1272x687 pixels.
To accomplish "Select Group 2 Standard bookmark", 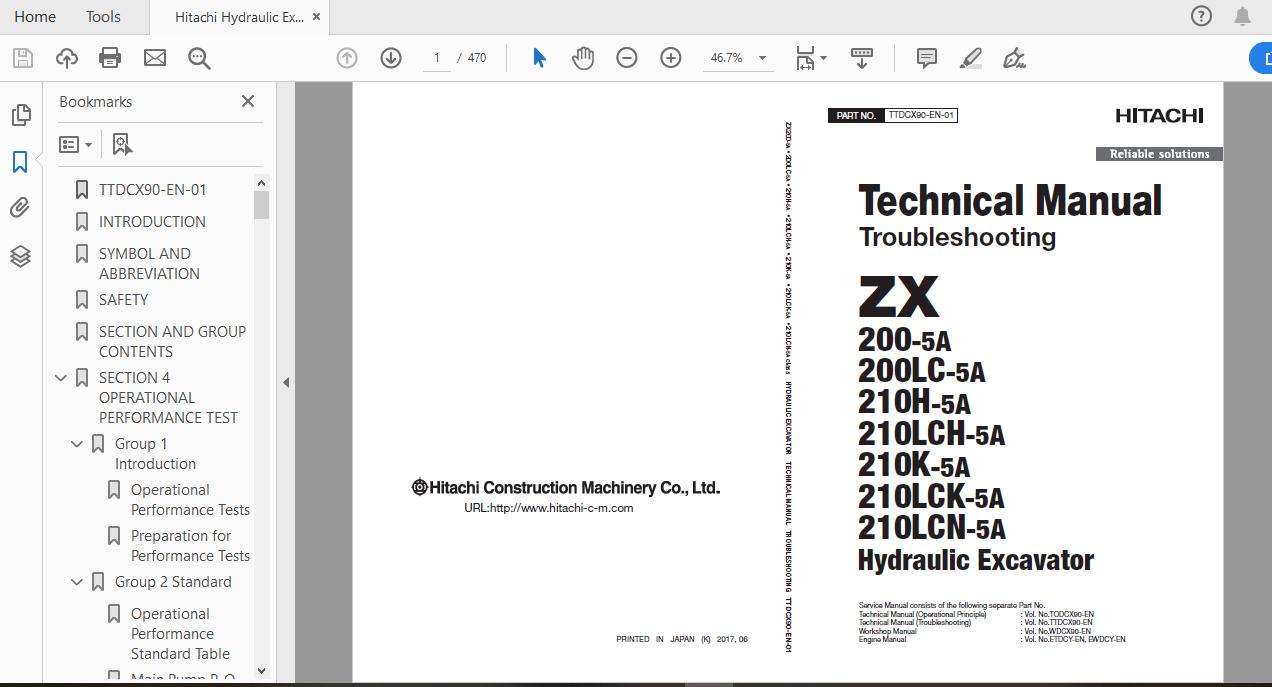I will click(173, 581).
